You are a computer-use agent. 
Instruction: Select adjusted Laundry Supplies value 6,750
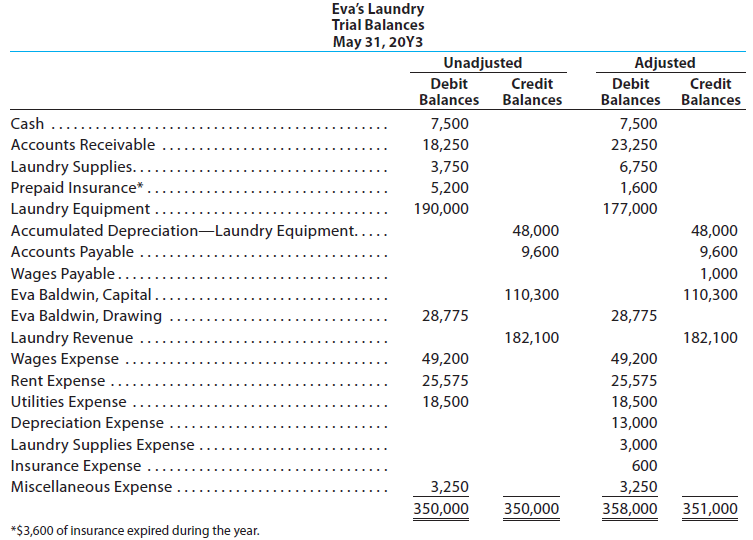[638, 167]
